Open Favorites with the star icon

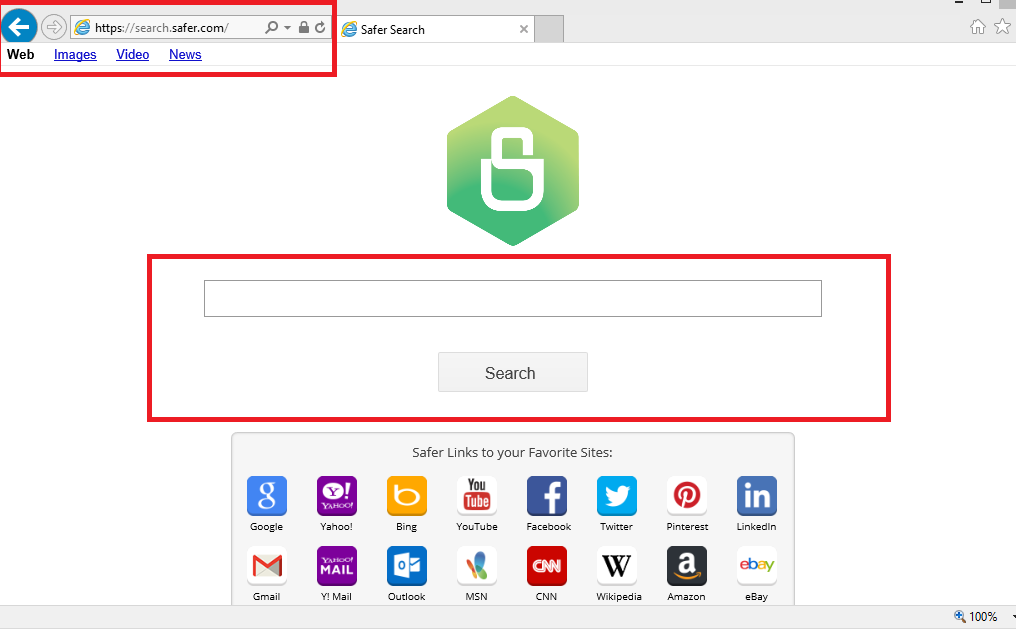click(x=1002, y=27)
